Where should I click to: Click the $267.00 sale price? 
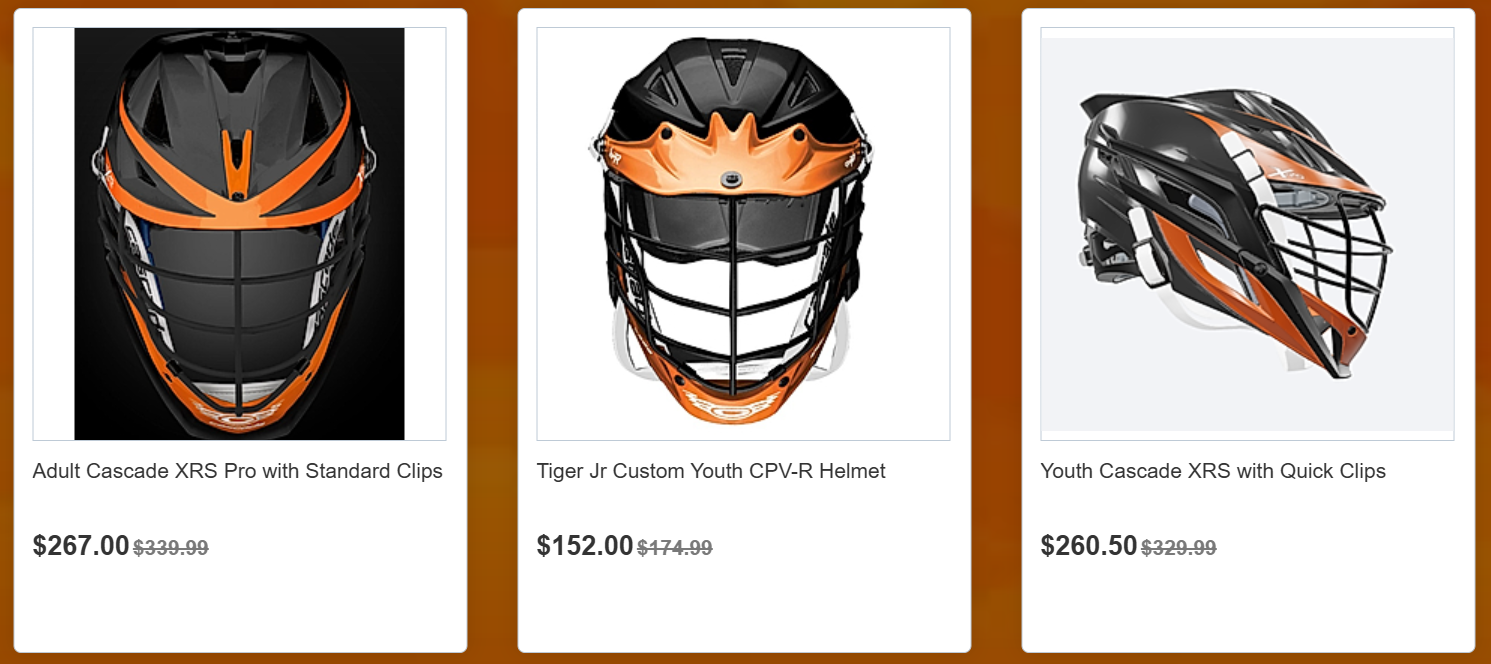coord(81,546)
